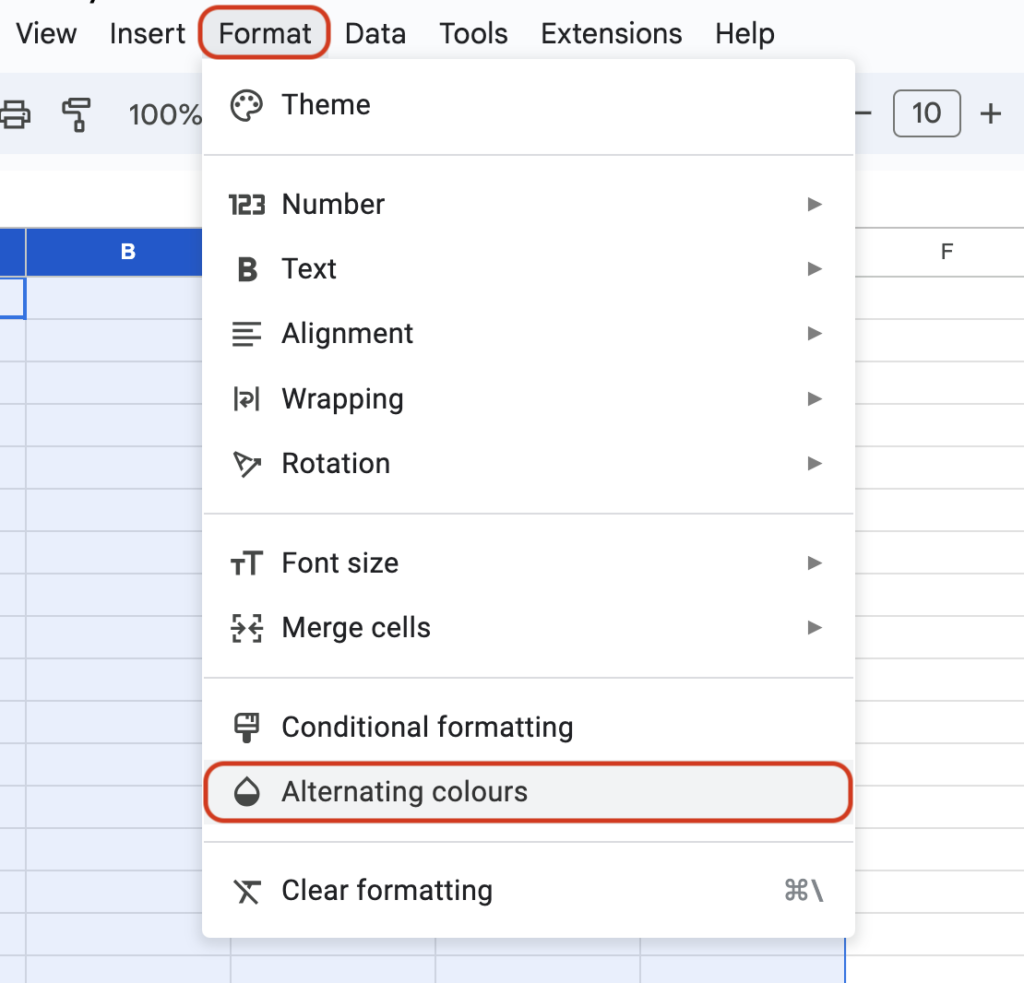Choose Clear formatting from the menu
Image resolution: width=1024 pixels, height=983 pixels.
pos(387,890)
